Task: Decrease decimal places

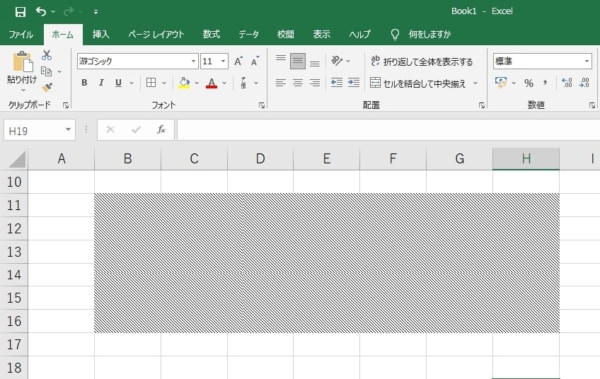Action: click(x=584, y=83)
